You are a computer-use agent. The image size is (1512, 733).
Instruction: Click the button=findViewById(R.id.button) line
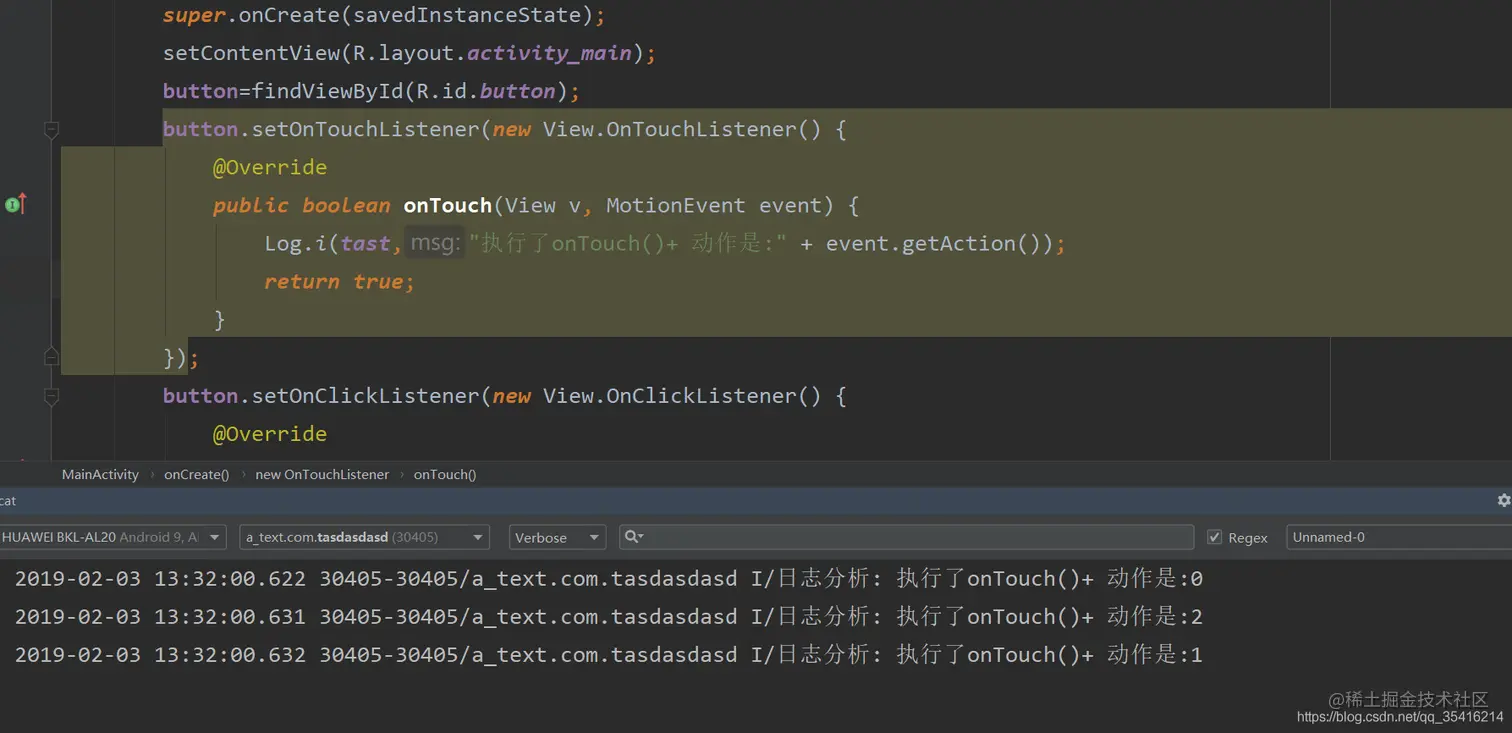(x=372, y=91)
